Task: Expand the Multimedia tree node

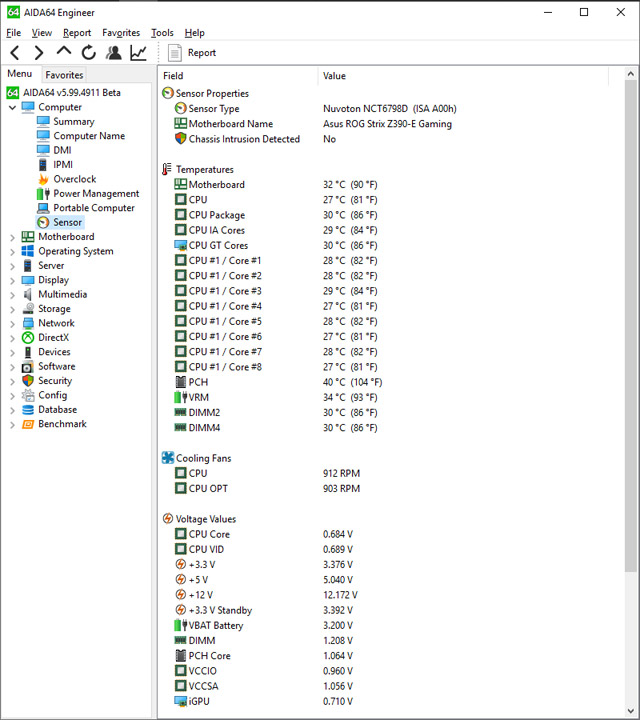Action: [x=12, y=295]
